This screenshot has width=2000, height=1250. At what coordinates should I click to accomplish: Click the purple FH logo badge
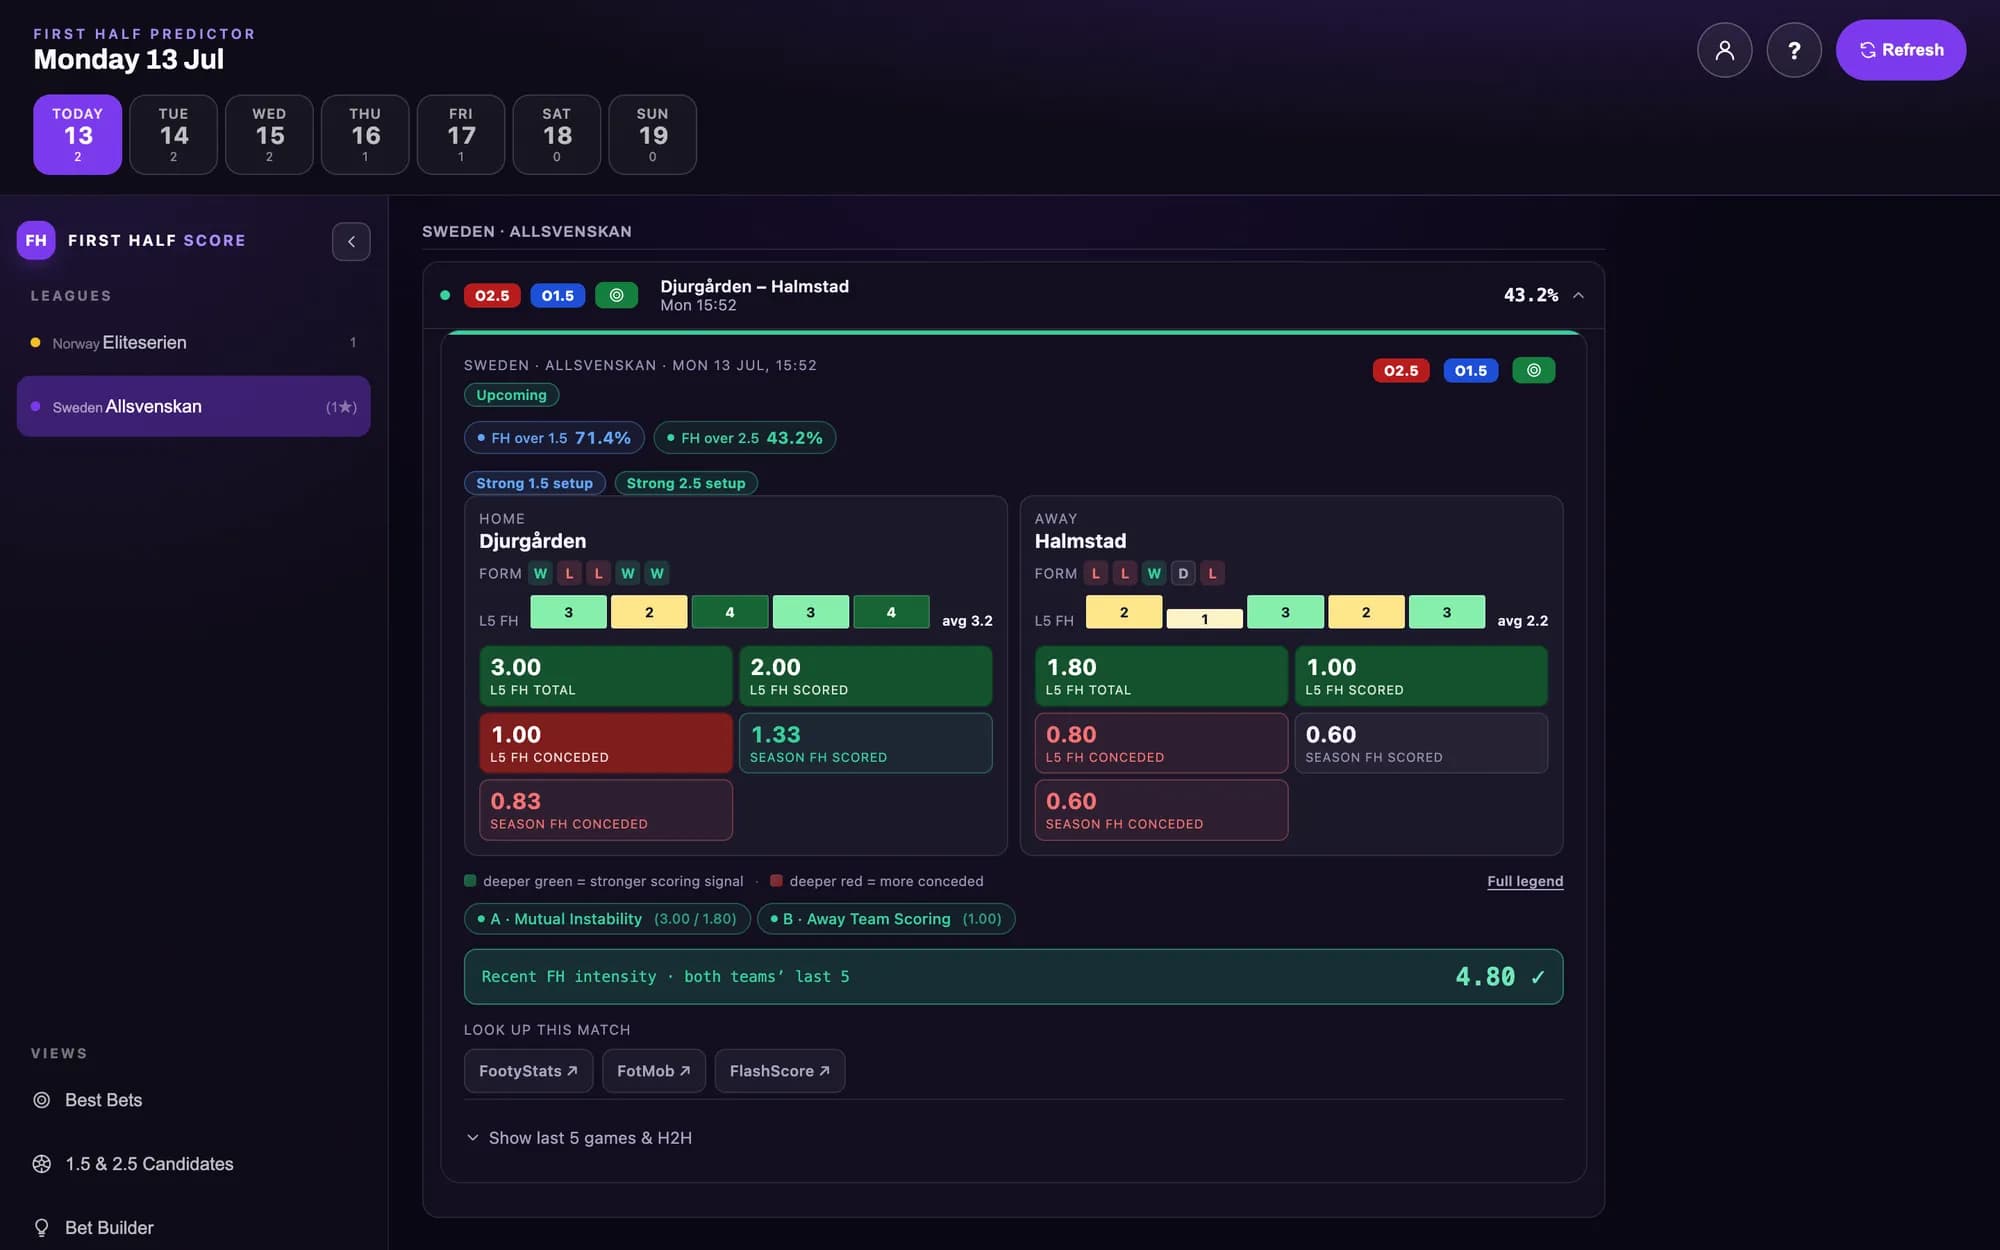point(36,240)
